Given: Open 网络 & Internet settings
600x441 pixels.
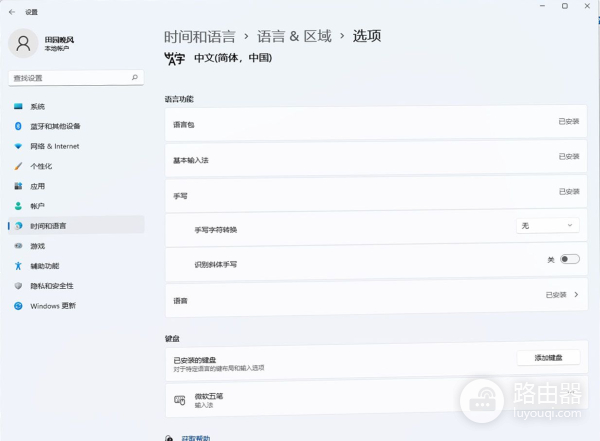Looking at the screenshot, I should tap(55, 146).
